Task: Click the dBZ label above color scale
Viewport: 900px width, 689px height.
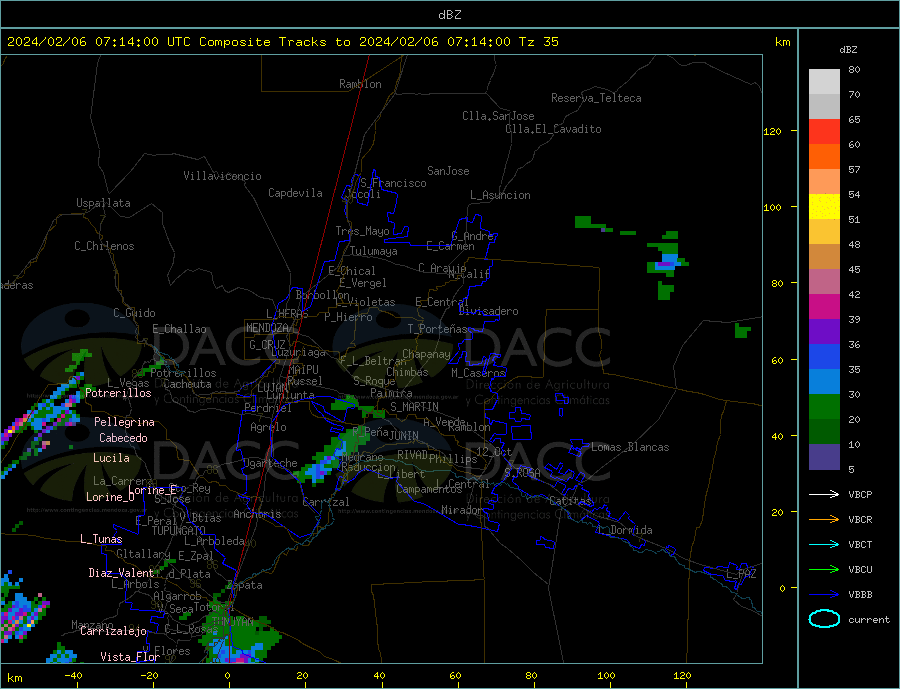Action: tap(848, 50)
